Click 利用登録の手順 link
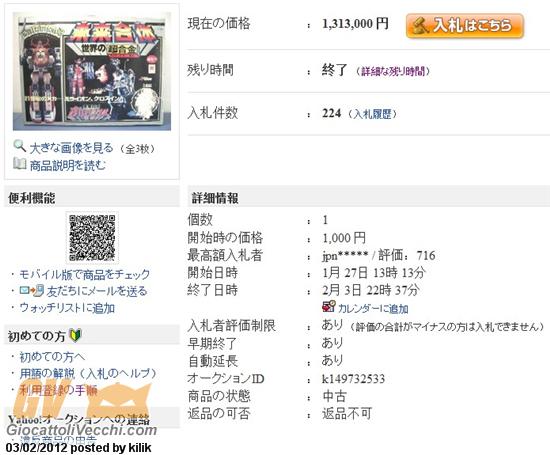The width and height of the screenshot is (550, 455). [58, 390]
